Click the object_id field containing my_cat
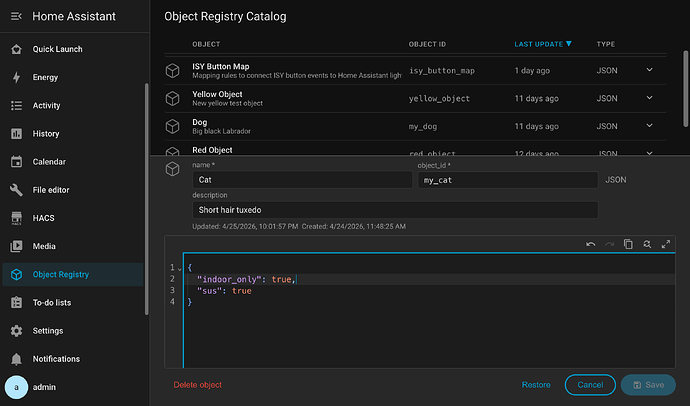The width and height of the screenshot is (690, 406). 508,180
